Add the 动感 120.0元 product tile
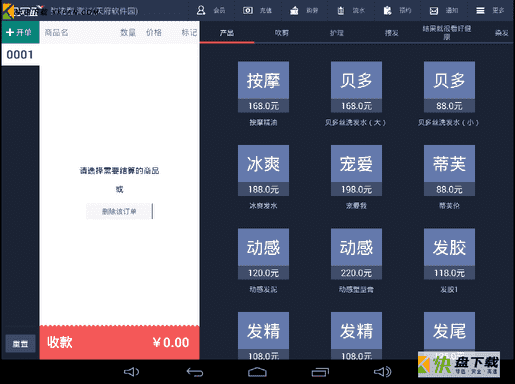Screen dimensions: 515x384 (x=263, y=254)
